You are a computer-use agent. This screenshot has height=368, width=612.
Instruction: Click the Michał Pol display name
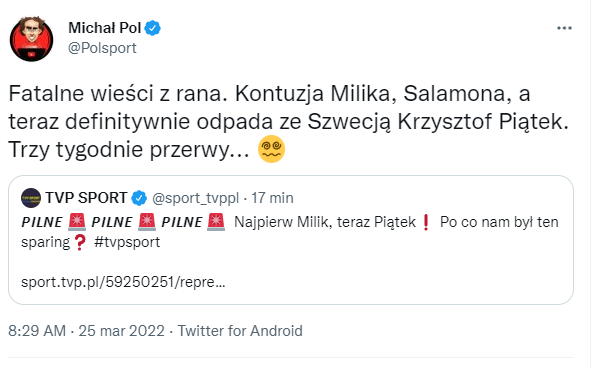point(105,28)
